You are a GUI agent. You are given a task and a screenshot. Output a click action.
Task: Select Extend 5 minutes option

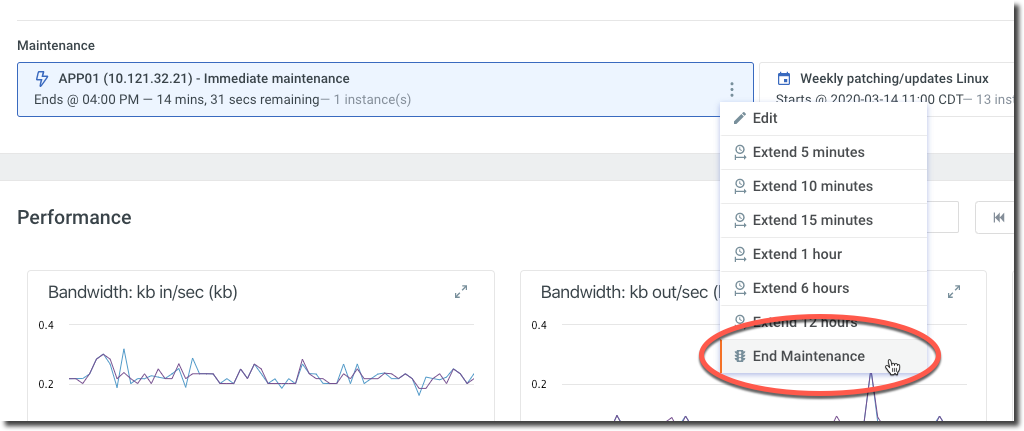(x=808, y=152)
